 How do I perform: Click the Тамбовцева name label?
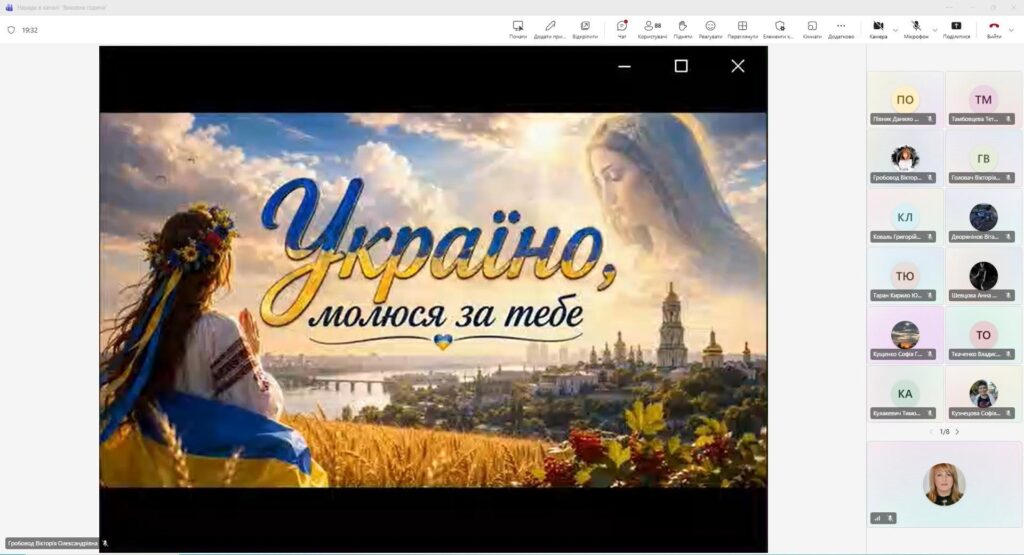(x=974, y=119)
